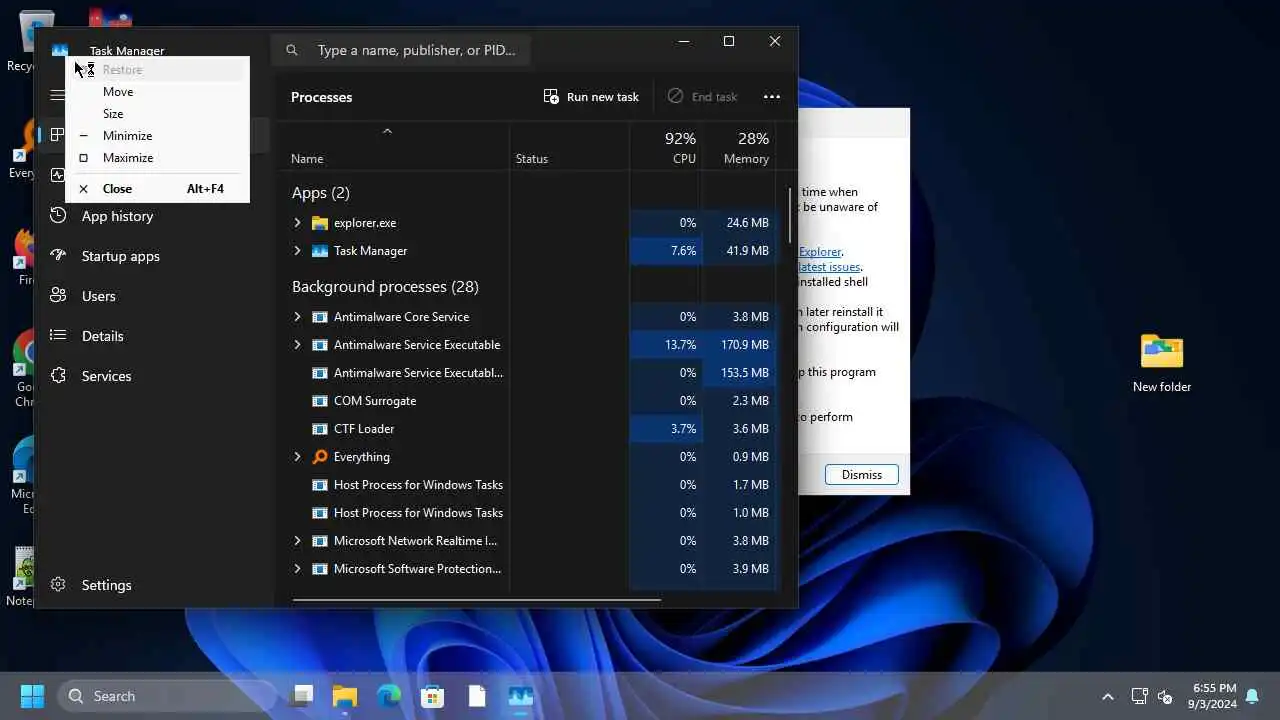
Task: Click the Antimalware Core Service icon
Action: tap(320, 317)
